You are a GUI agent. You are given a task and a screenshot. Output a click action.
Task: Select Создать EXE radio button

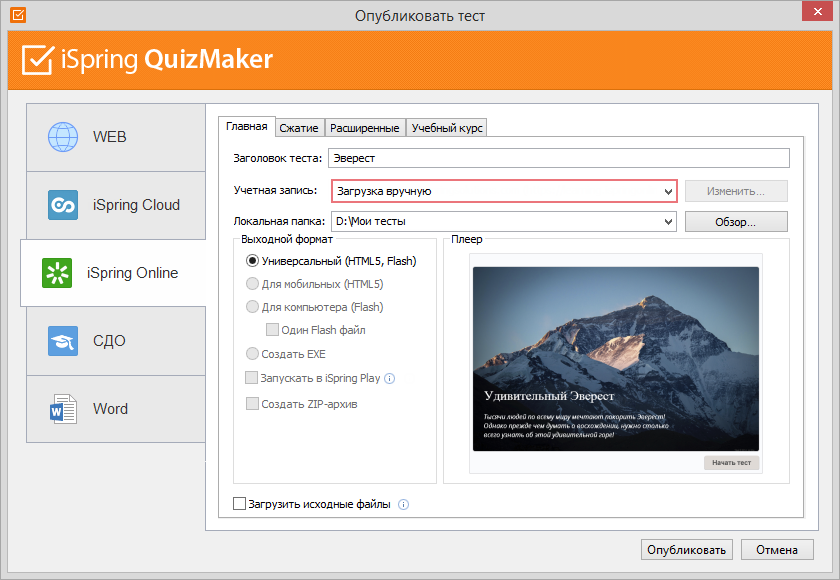[x=252, y=354]
